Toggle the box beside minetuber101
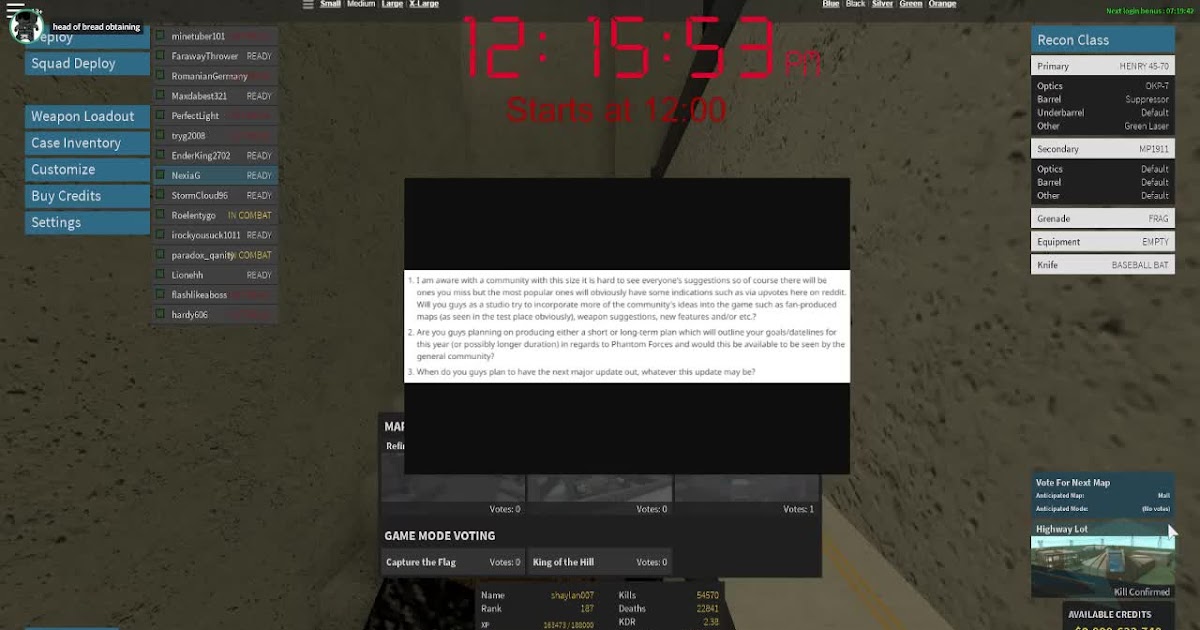 159,36
